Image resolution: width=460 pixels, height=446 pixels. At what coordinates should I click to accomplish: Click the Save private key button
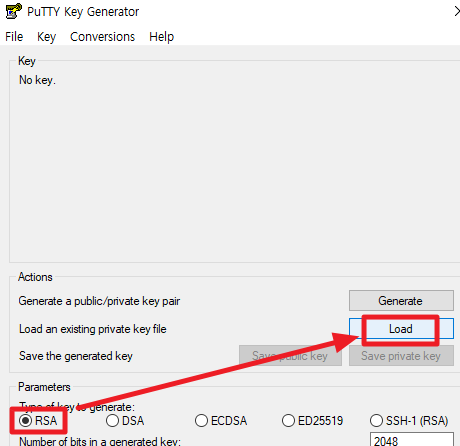tap(401, 356)
